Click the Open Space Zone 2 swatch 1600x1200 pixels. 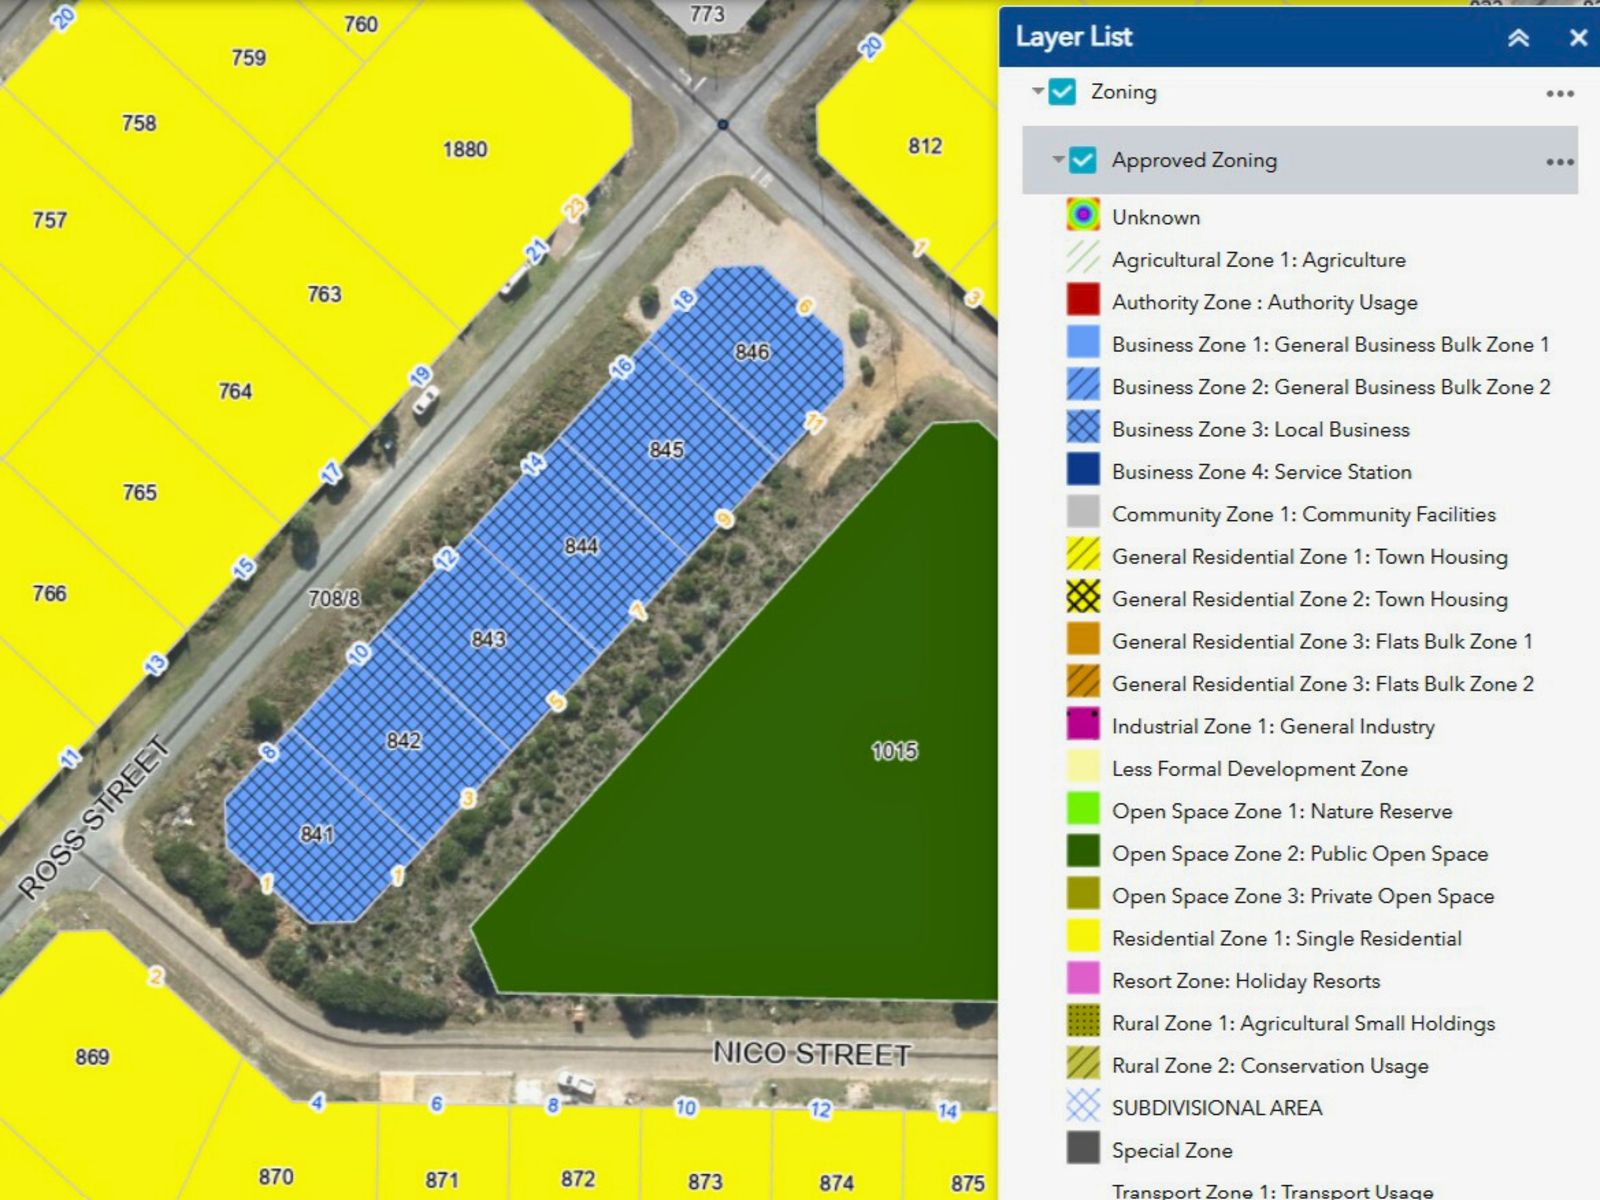[x=1083, y=852]
